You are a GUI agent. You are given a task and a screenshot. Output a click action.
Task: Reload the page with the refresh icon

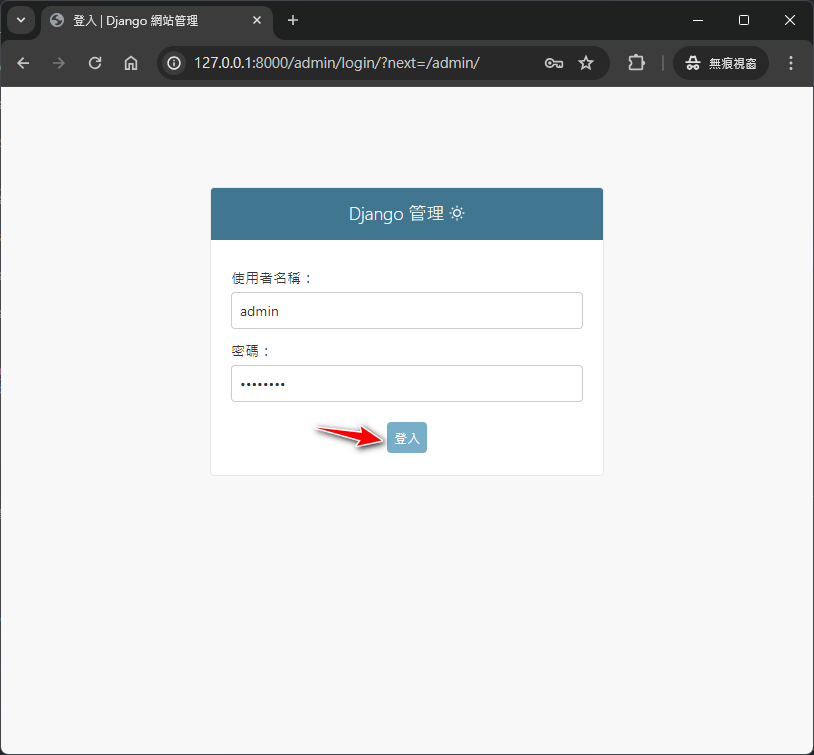point(95,63)
